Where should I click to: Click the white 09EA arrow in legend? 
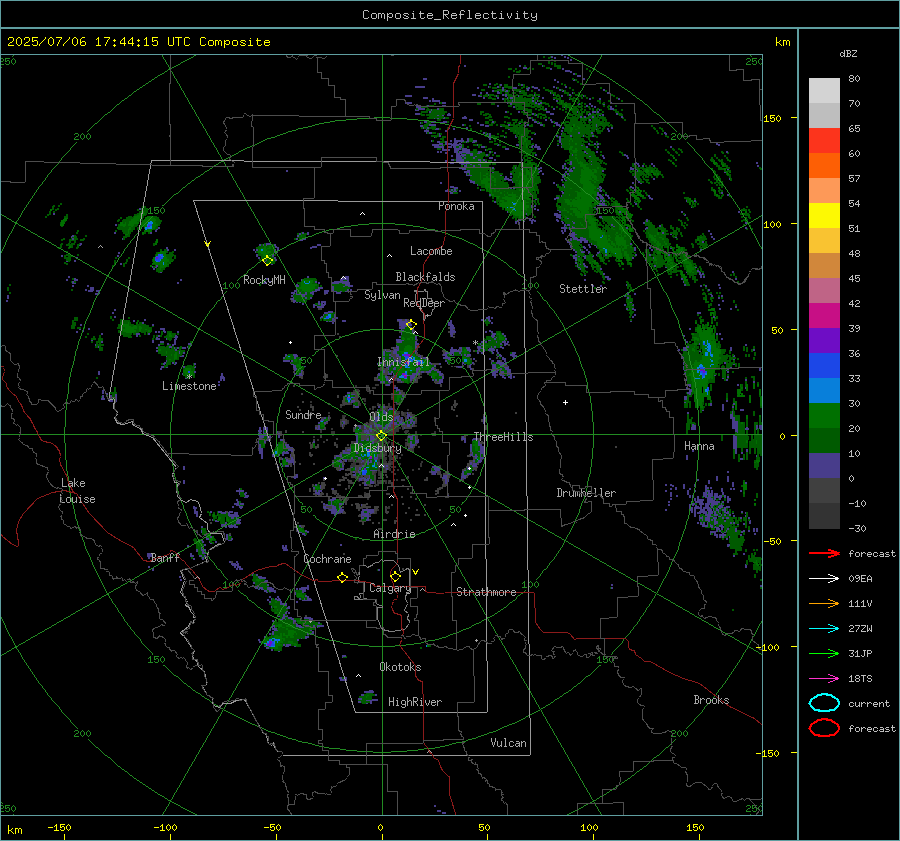[x=824, y=578]
